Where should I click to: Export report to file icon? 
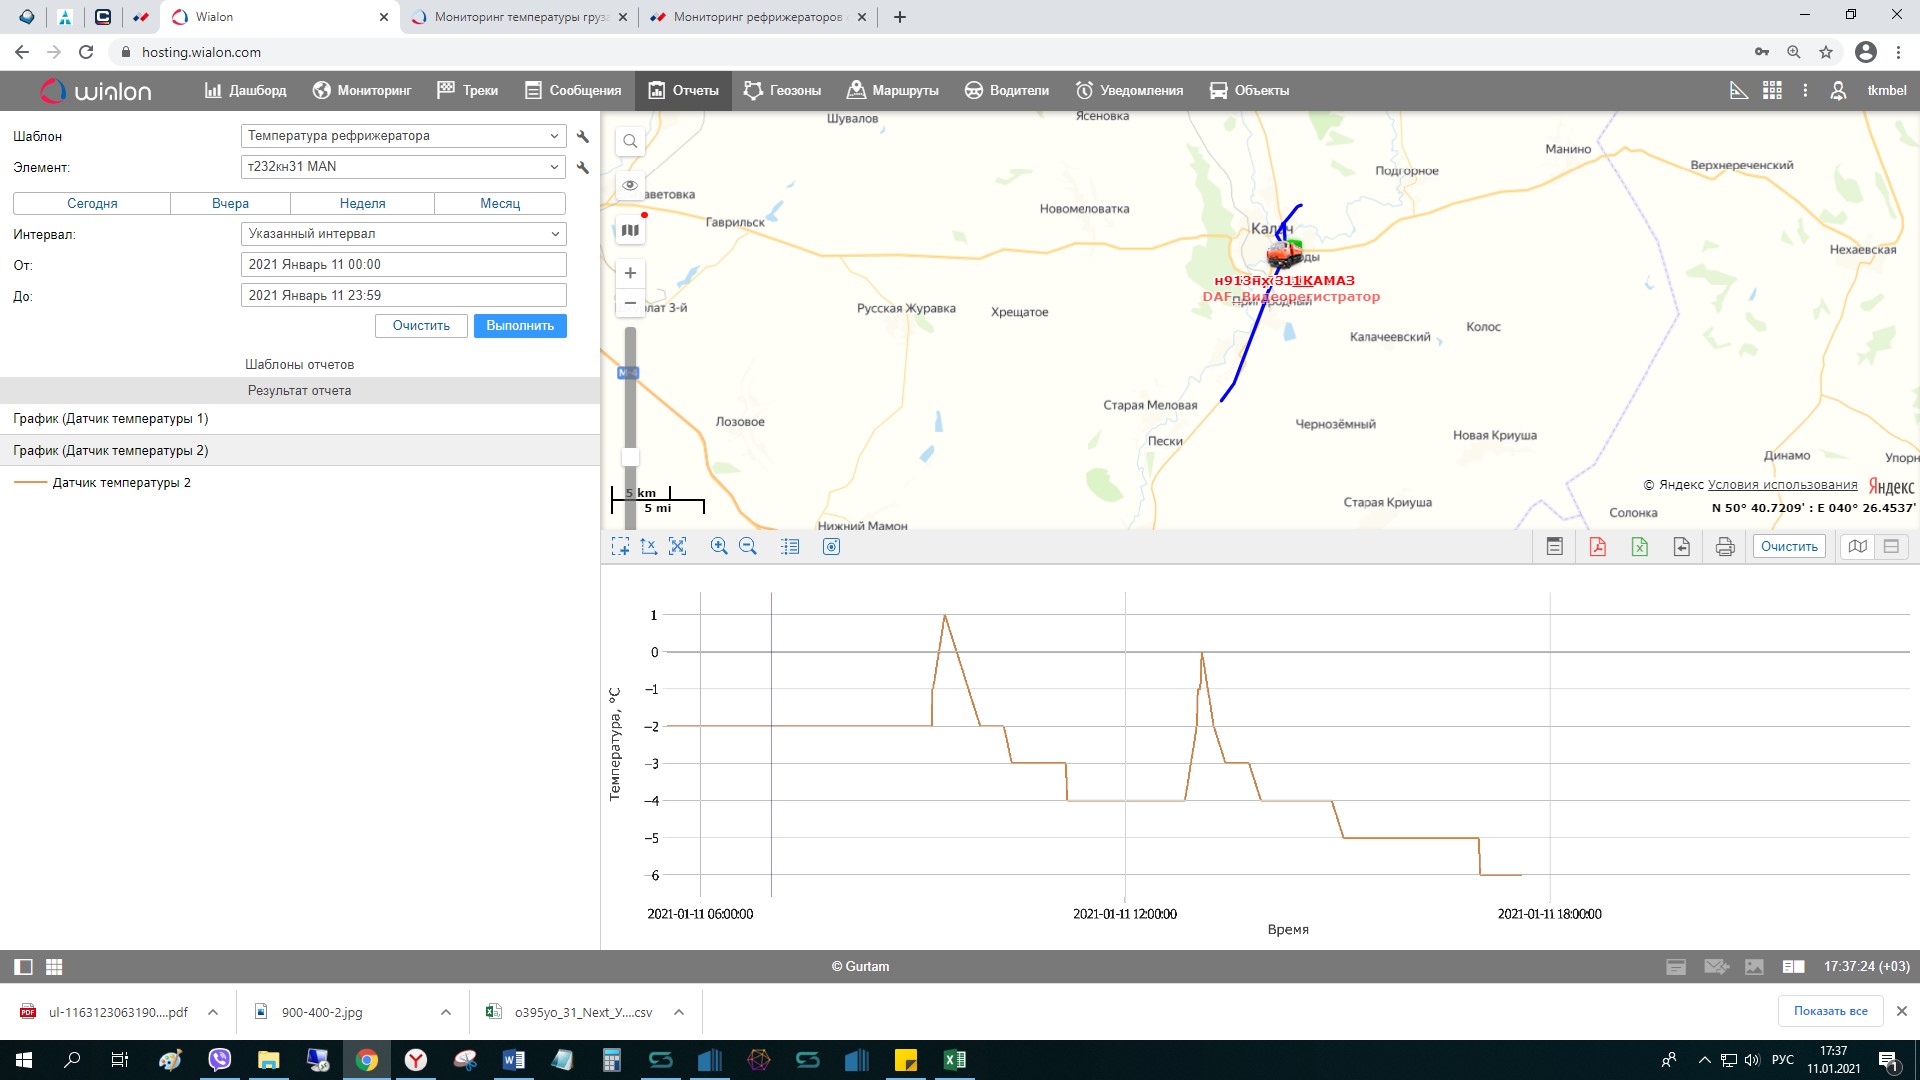point(1682,546)
